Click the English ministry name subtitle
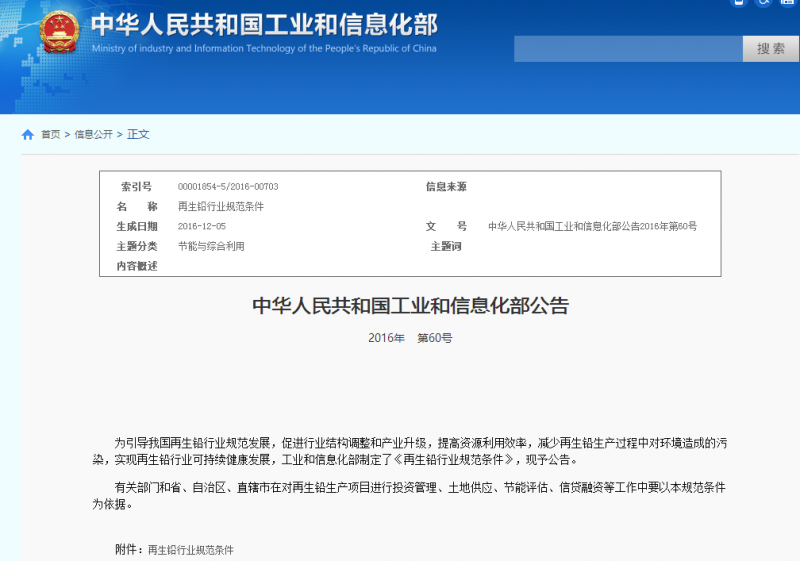 pyautogui.click(x=264, y=48)
